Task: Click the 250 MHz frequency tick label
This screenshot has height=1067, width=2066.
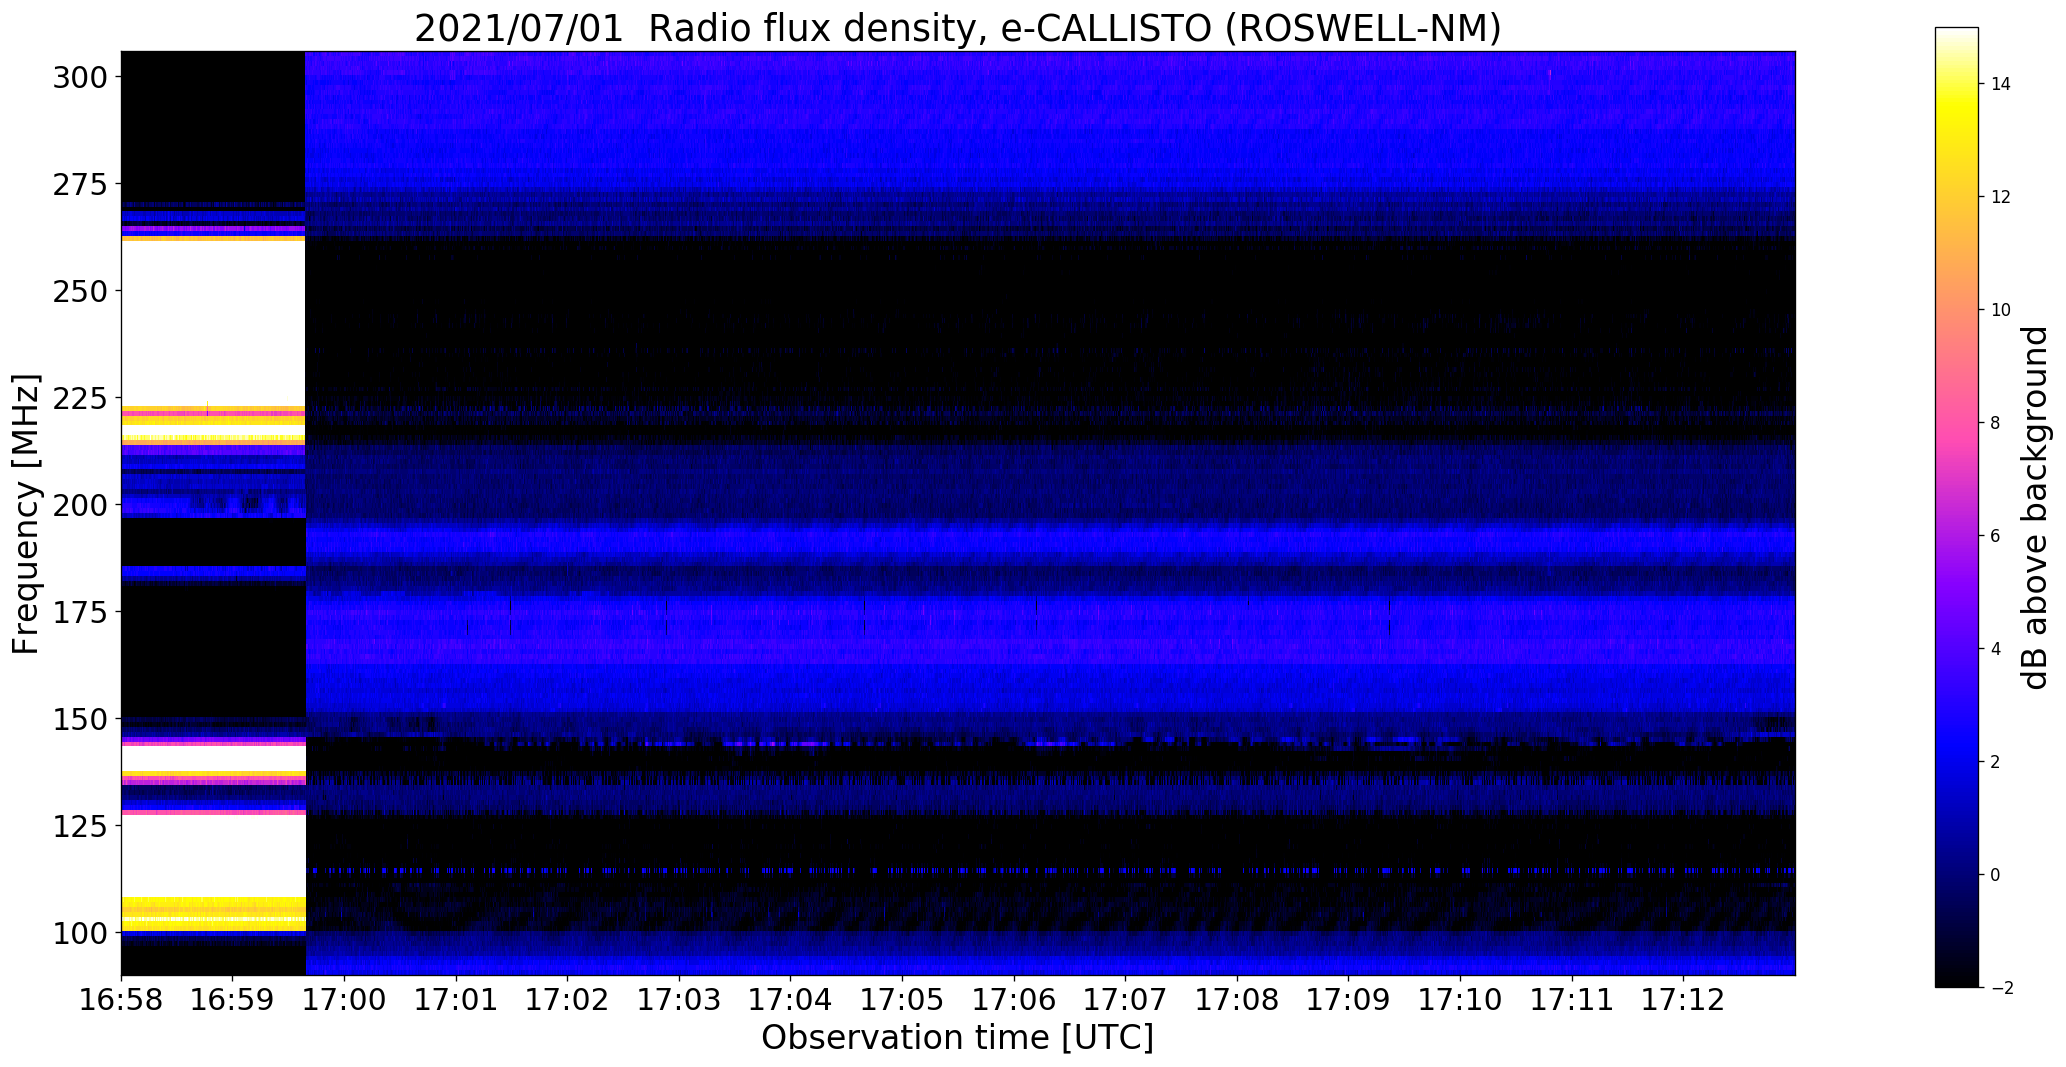Action: pyautogui.click(x=80, y=291)
